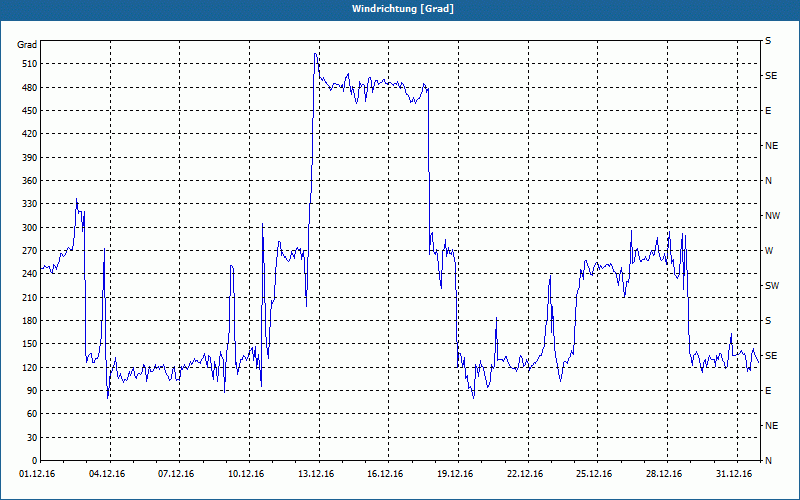Screen dimensions: 800x500
Task: Select the SE label just above the 480 line
Action: pos(771,76)
